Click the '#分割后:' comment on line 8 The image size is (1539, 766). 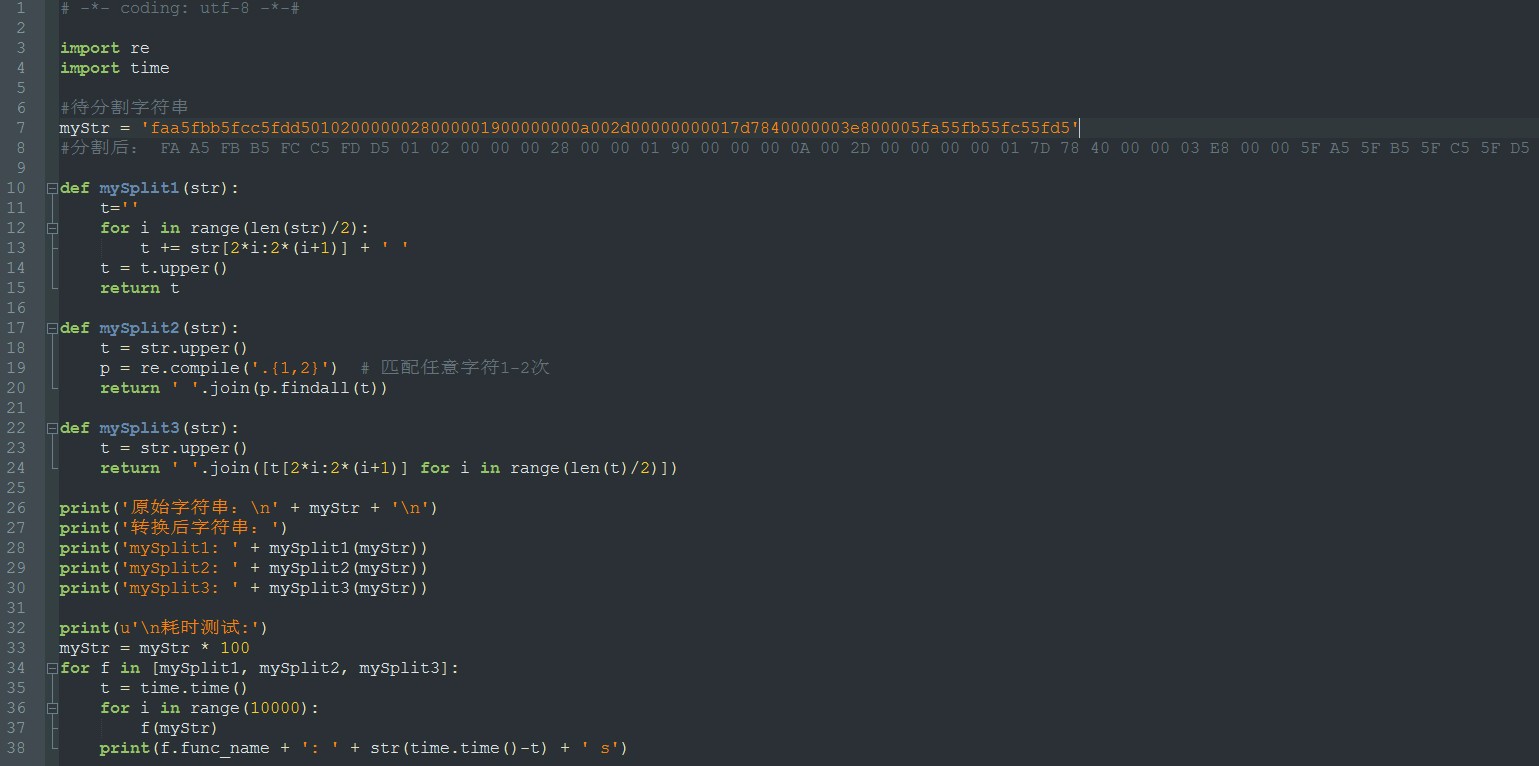(99, 148)
